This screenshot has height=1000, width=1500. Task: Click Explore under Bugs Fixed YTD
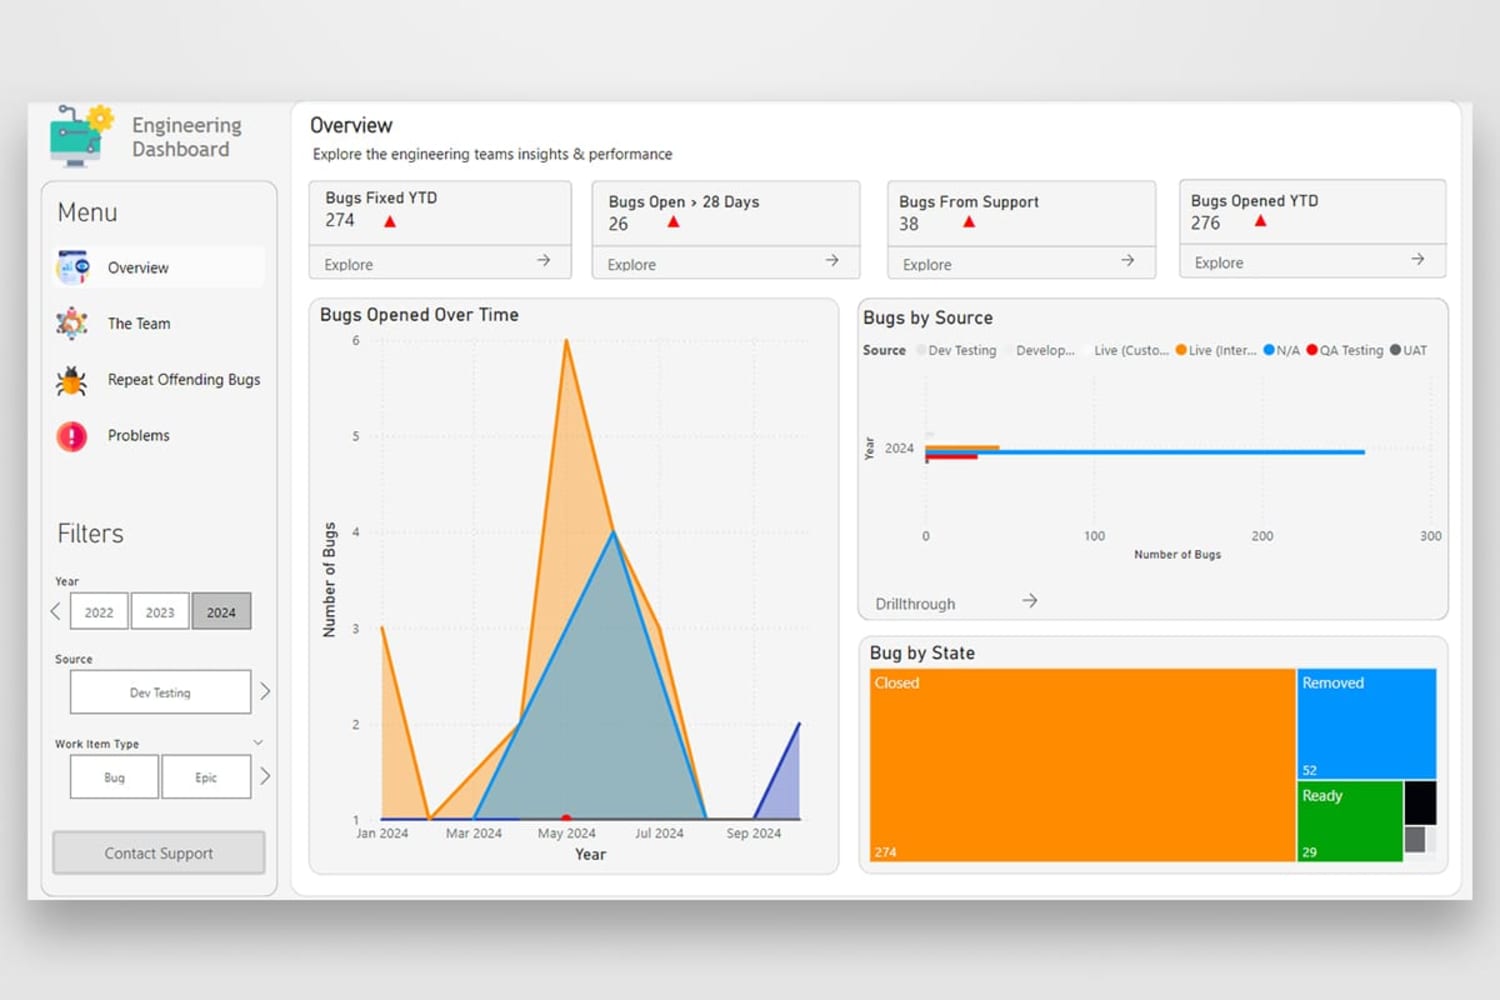(x=349, y=265)
